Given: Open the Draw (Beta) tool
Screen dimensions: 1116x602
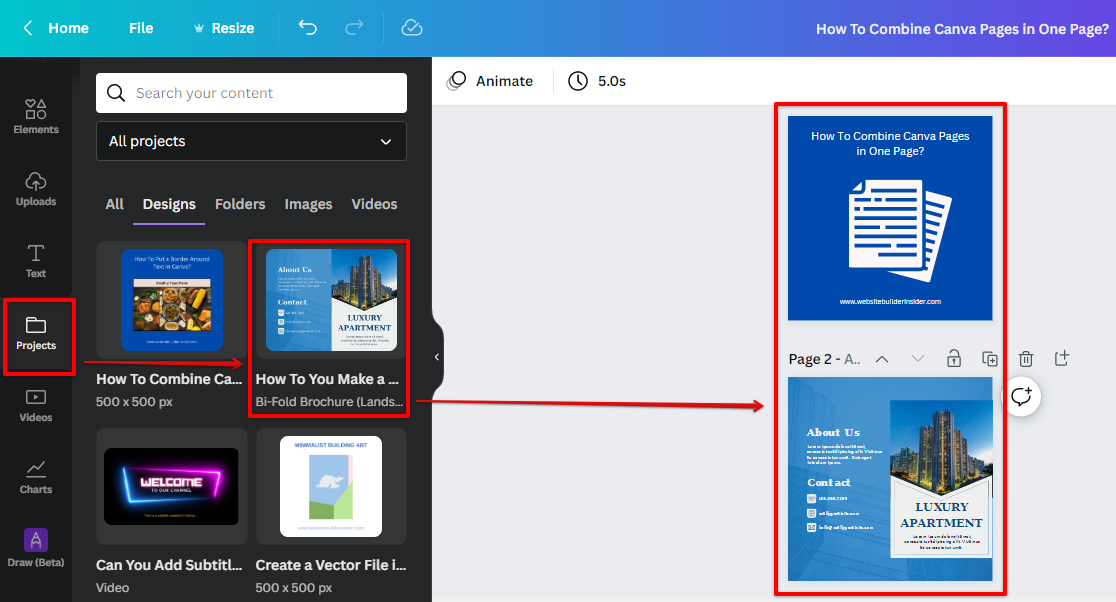Looking at the screenshot, I should click(x=36, y=548).
